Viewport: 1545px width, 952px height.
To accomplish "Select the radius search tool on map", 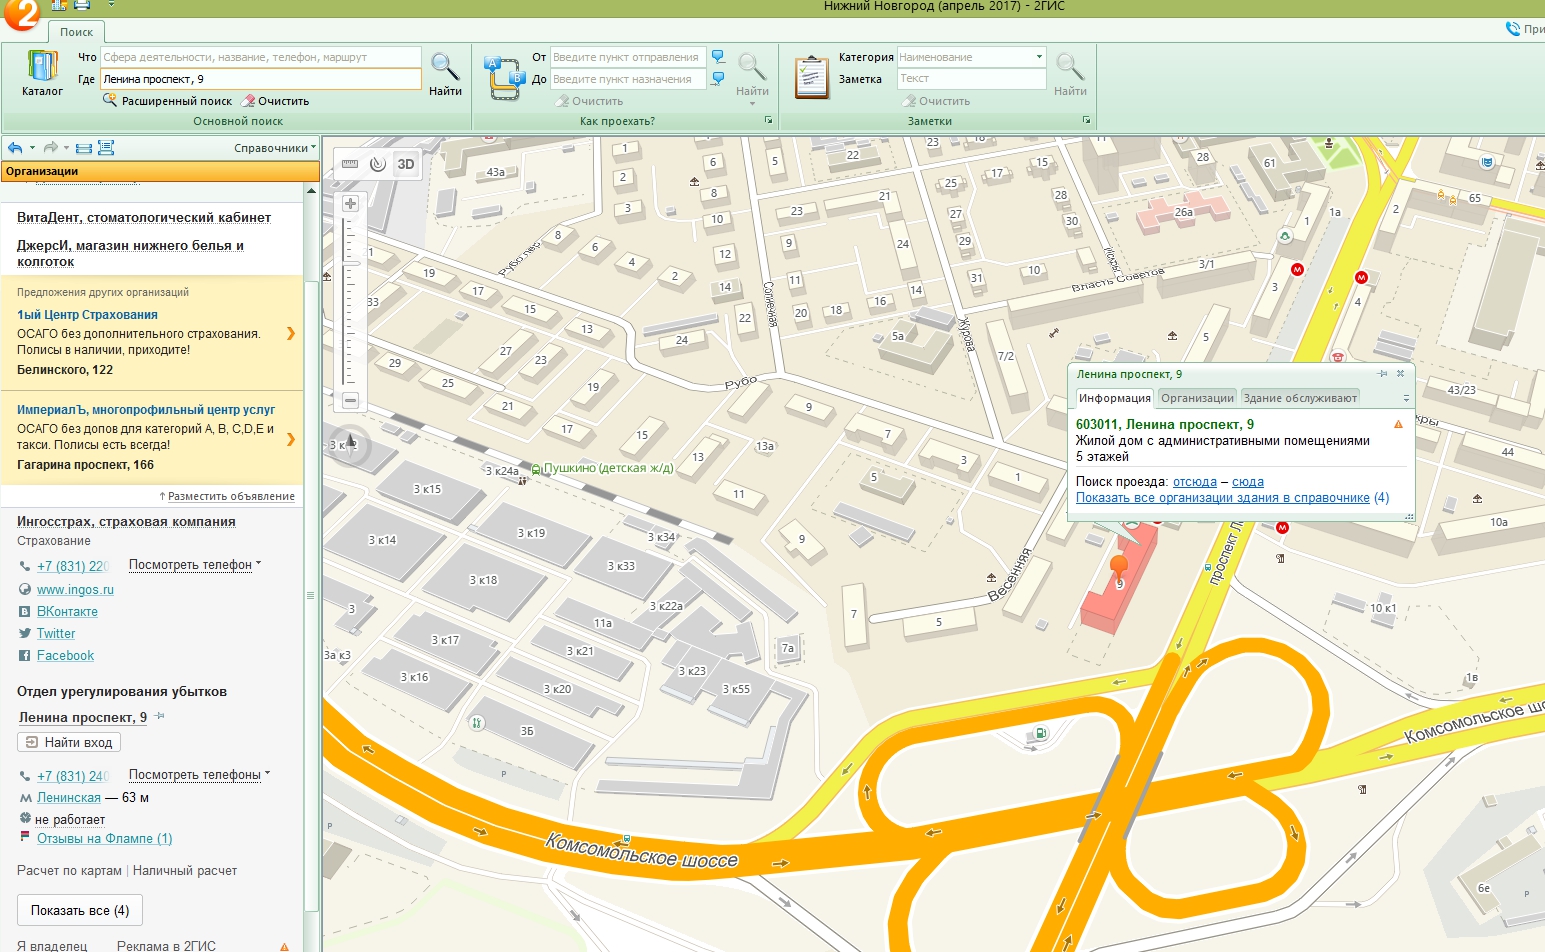I will (x=378, y=164).
